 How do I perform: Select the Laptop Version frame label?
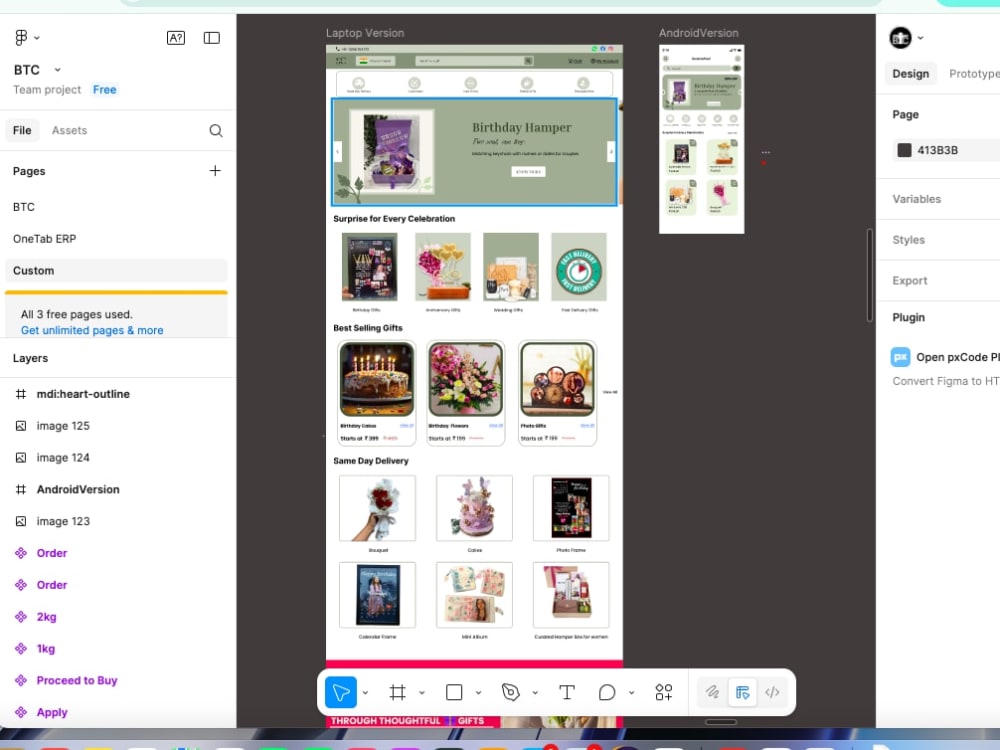365,33
